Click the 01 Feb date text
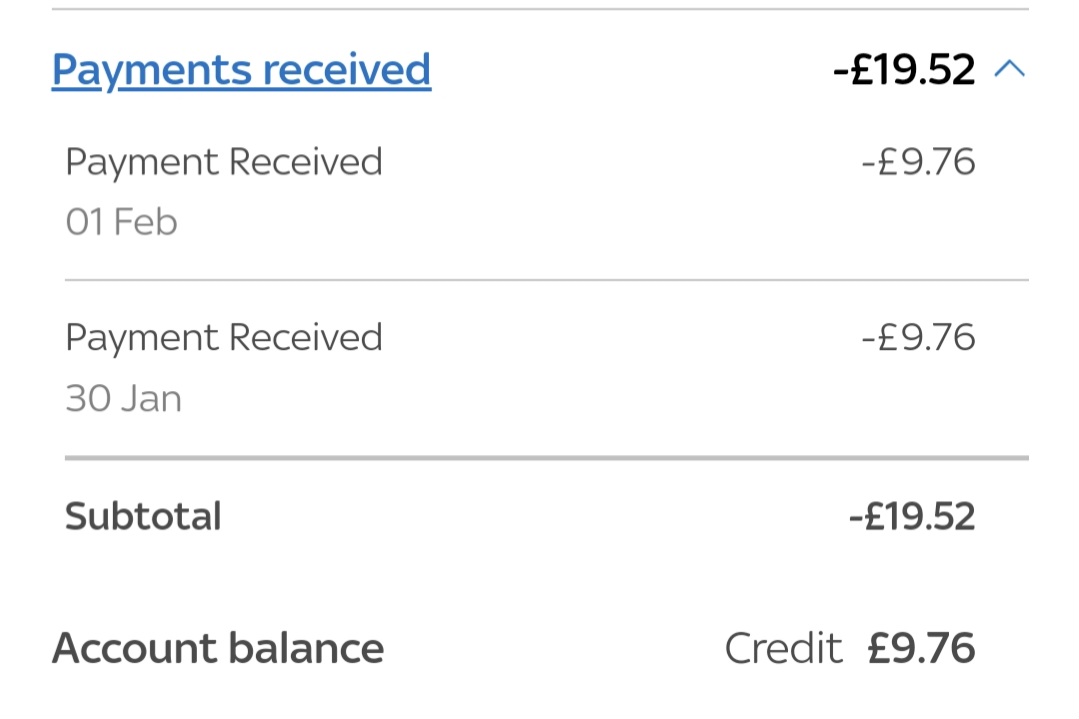The image size is (1079, 719). coord(121,222)
